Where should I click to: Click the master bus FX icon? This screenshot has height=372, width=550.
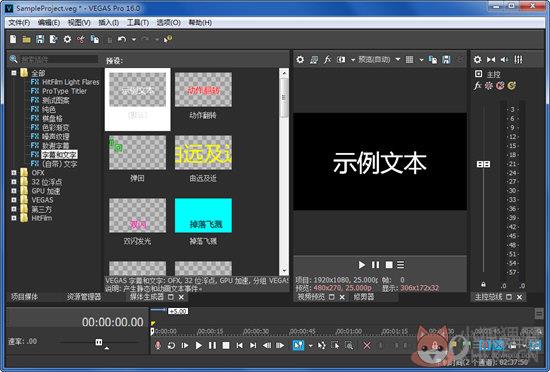[477, 86]
